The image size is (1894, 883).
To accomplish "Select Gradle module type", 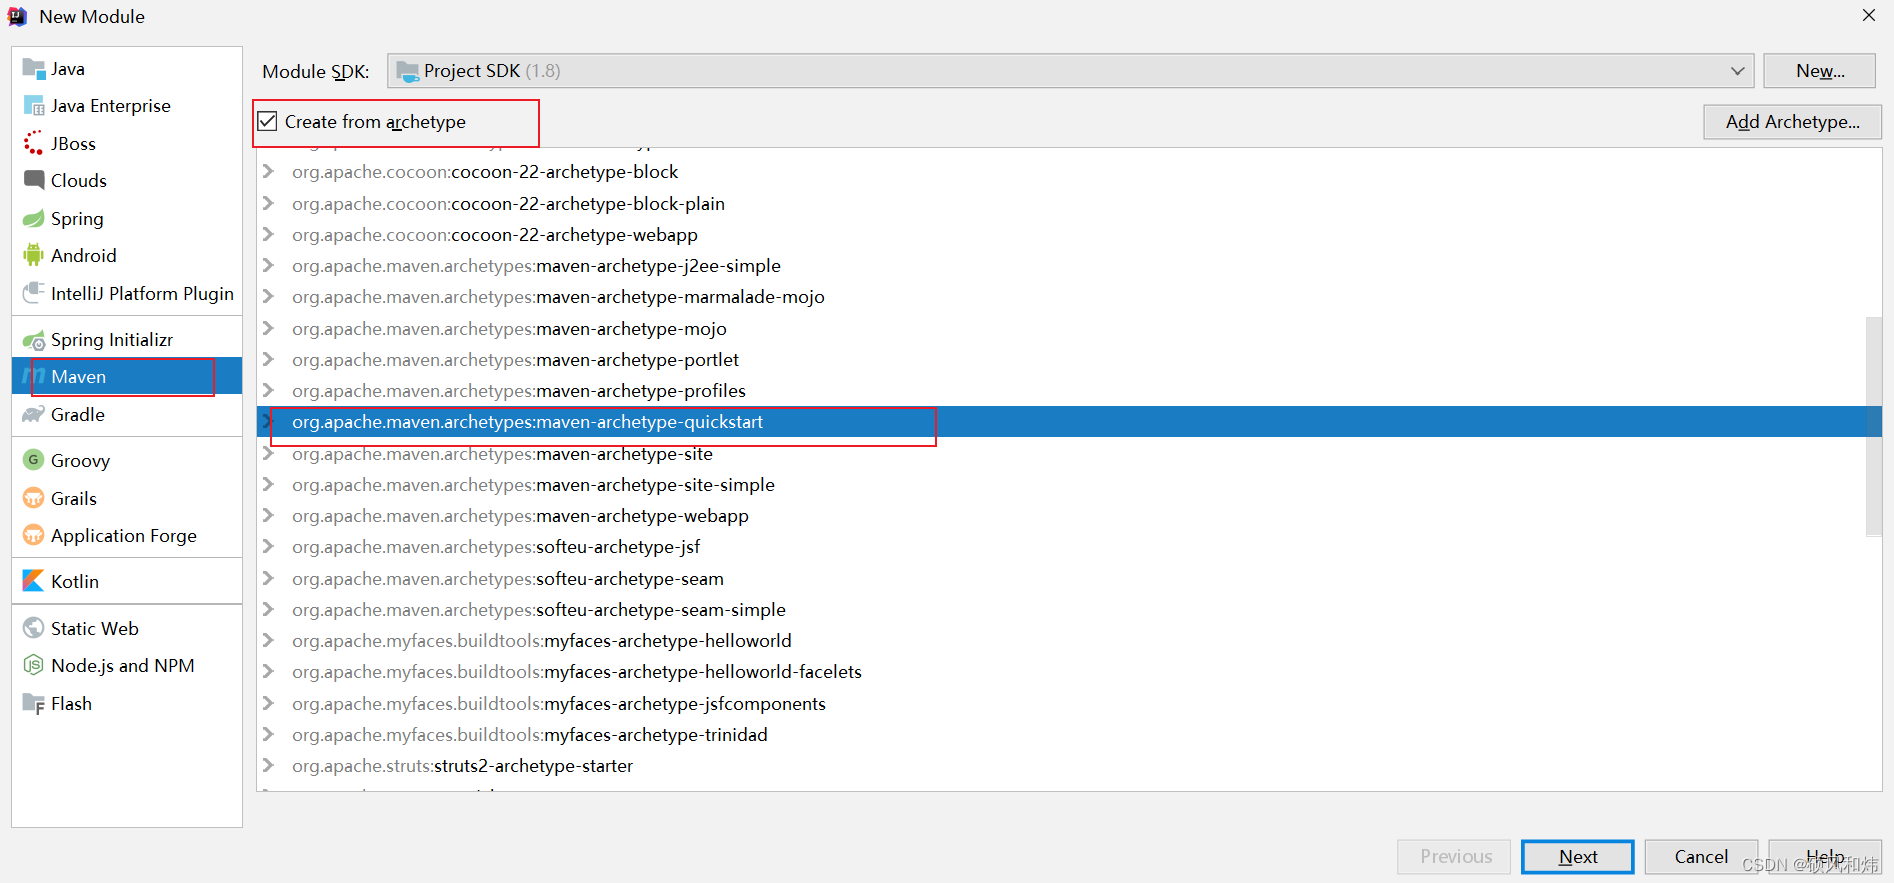I will (x=127, y=414).
